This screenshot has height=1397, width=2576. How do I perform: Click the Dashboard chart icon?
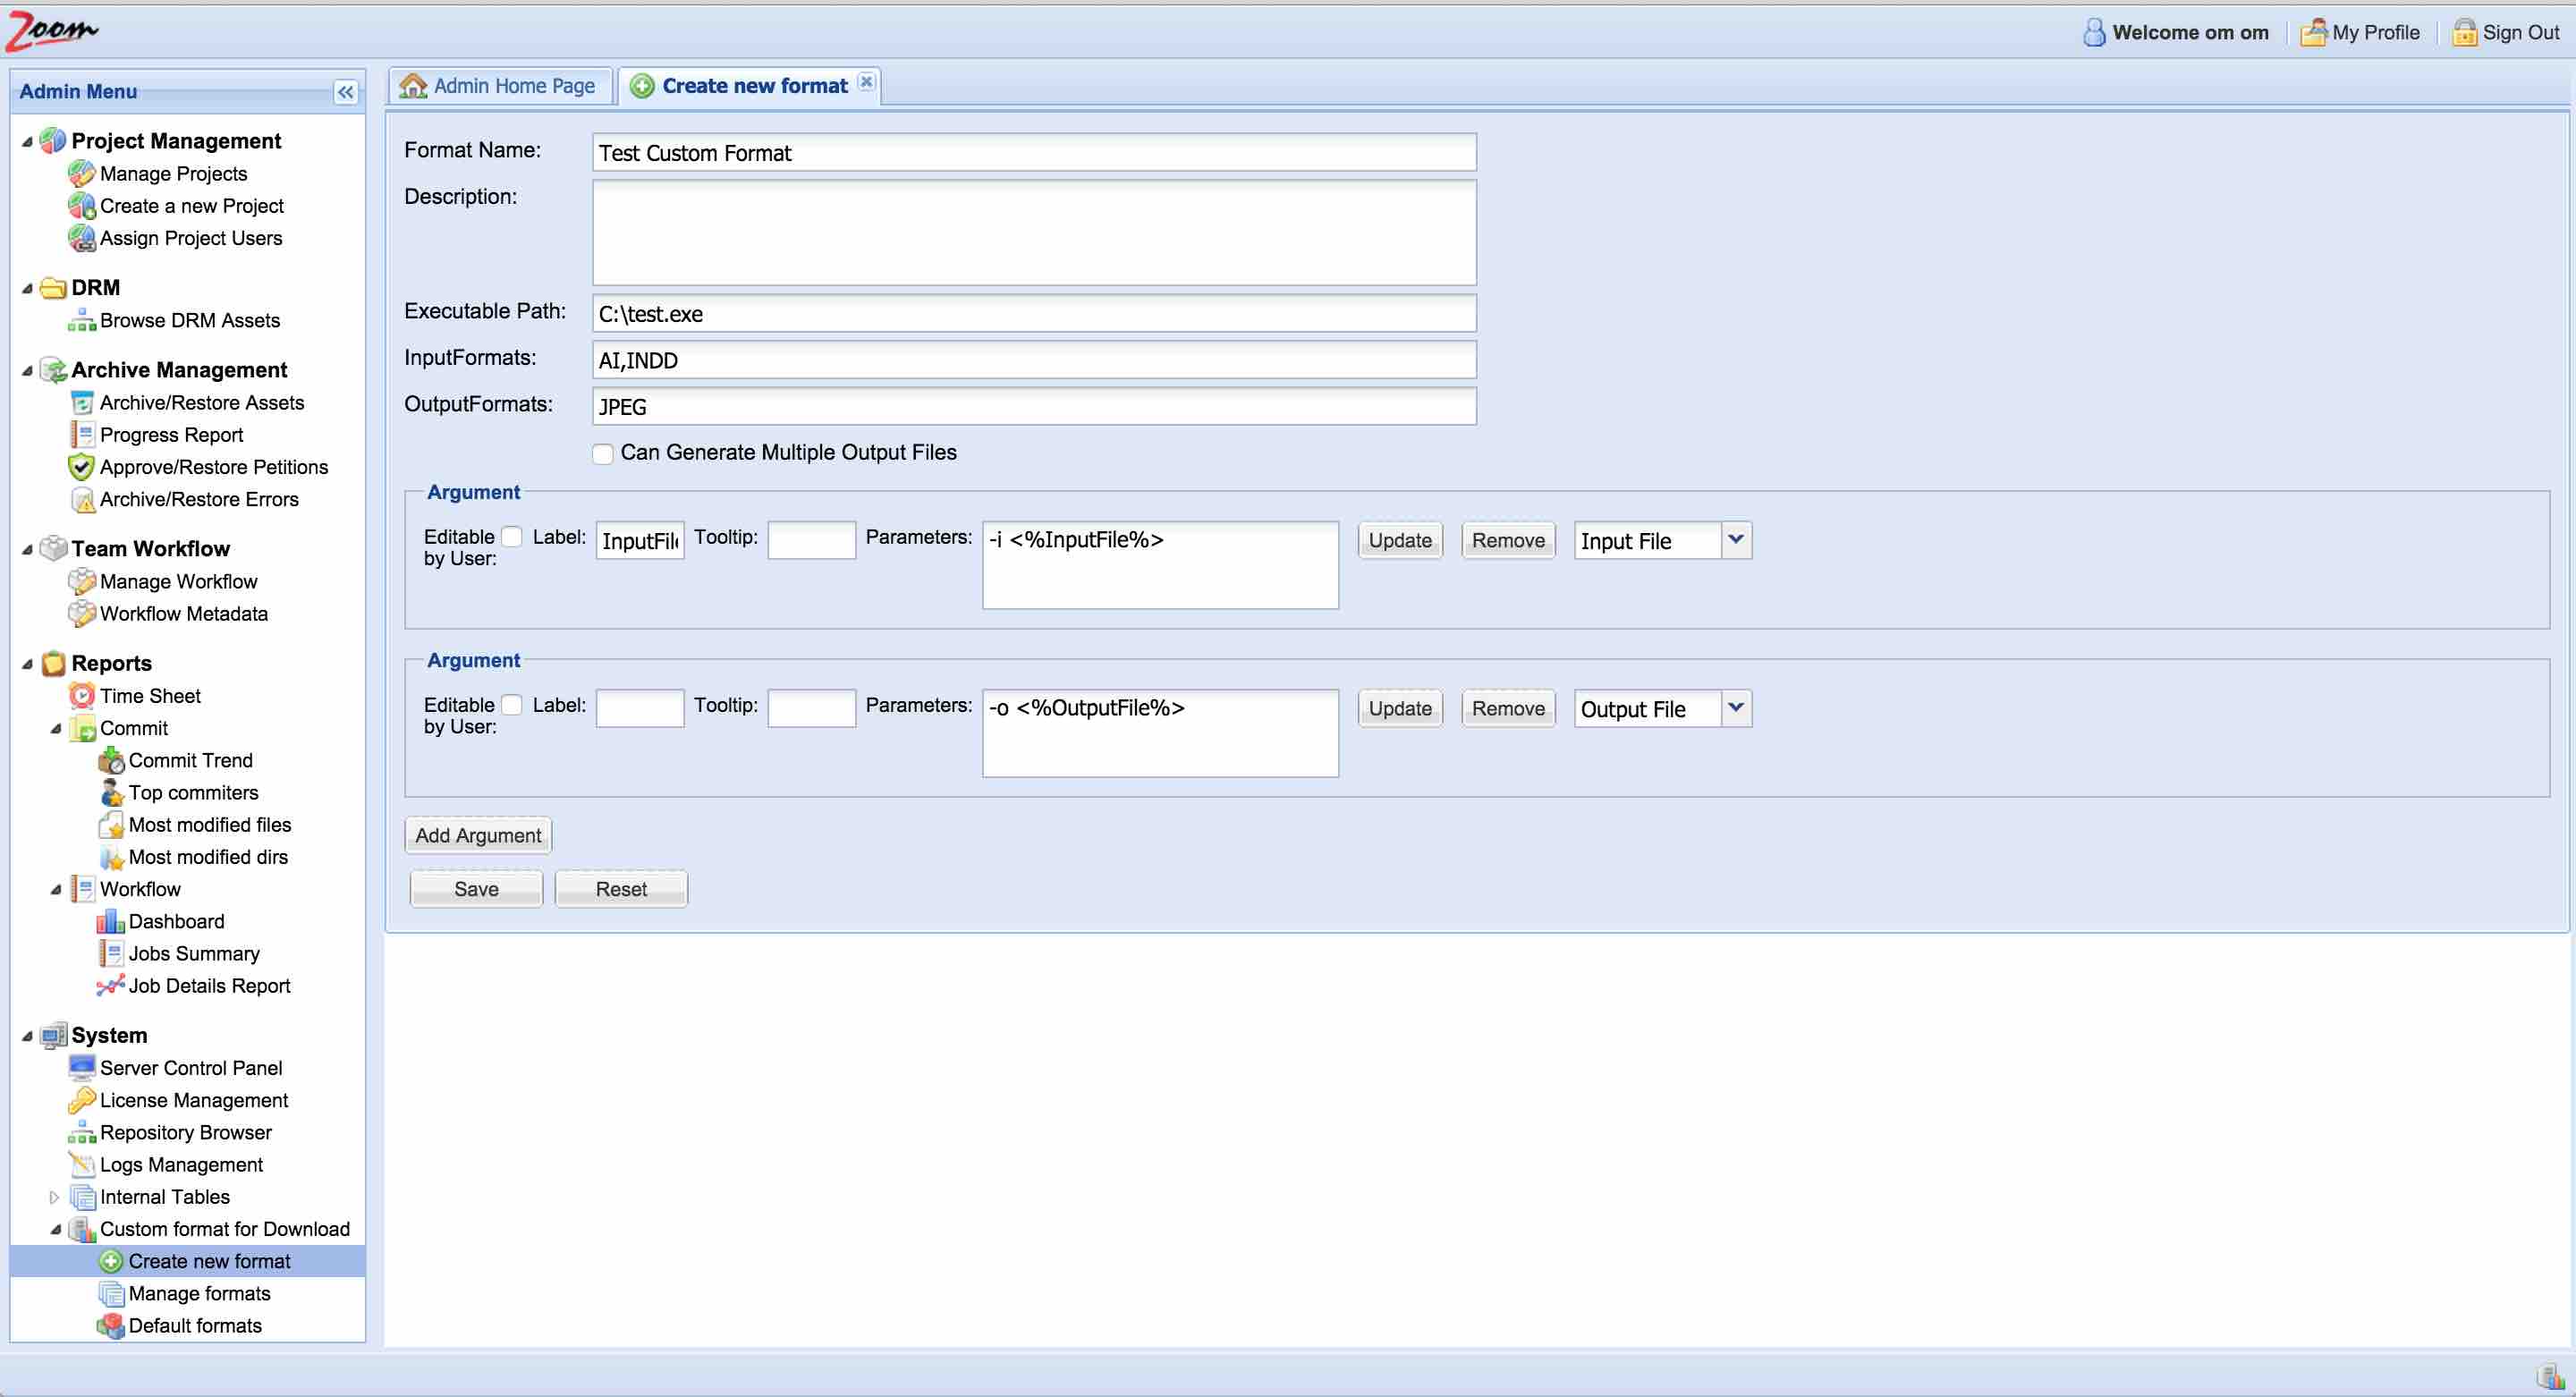point(110,921)
